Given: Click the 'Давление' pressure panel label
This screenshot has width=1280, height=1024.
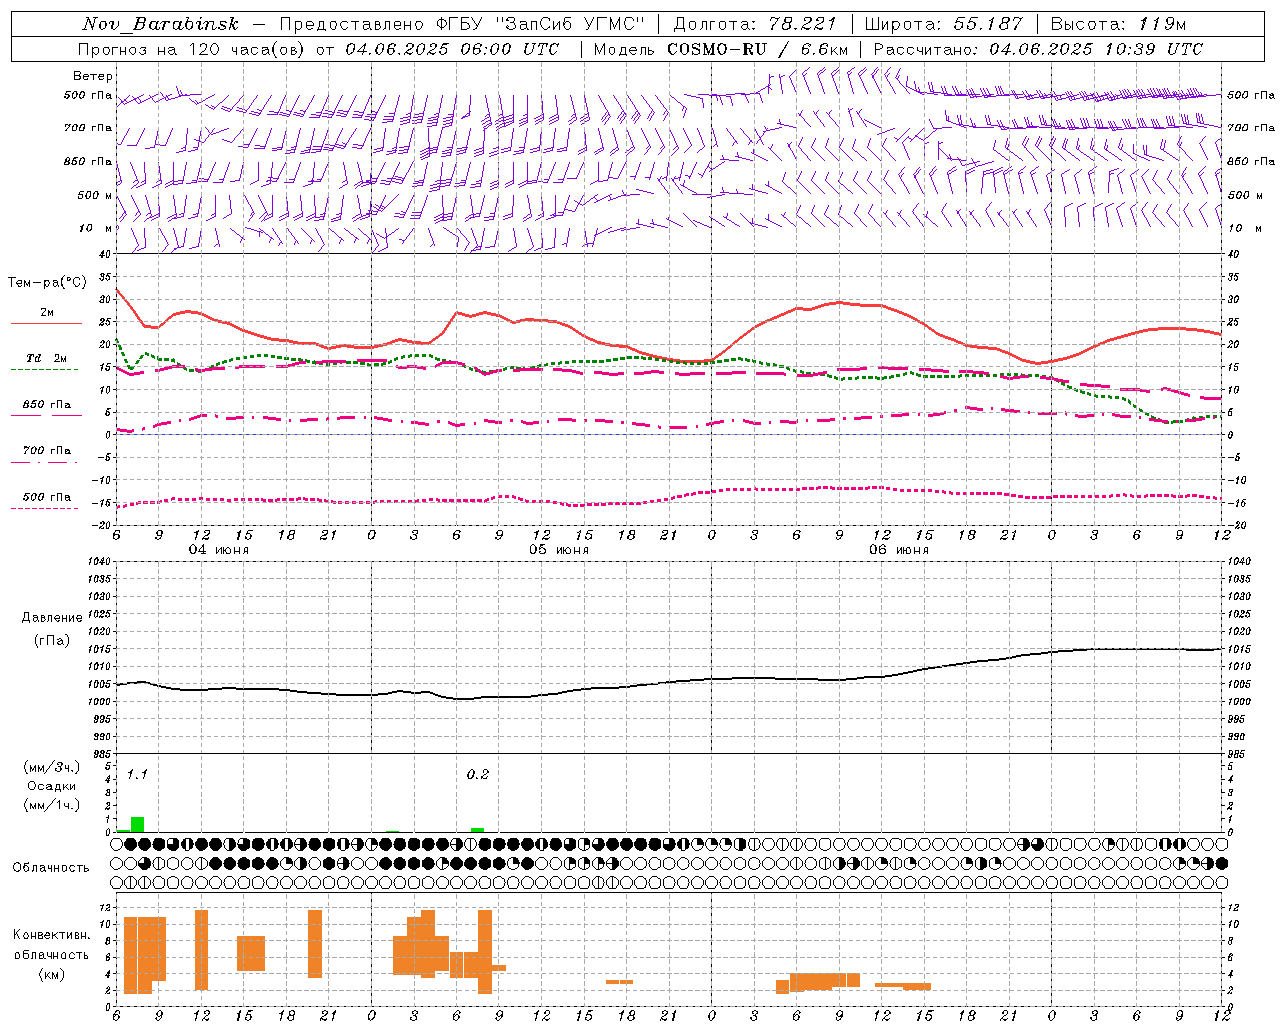Looking at the screenshot, I should 52,617.
